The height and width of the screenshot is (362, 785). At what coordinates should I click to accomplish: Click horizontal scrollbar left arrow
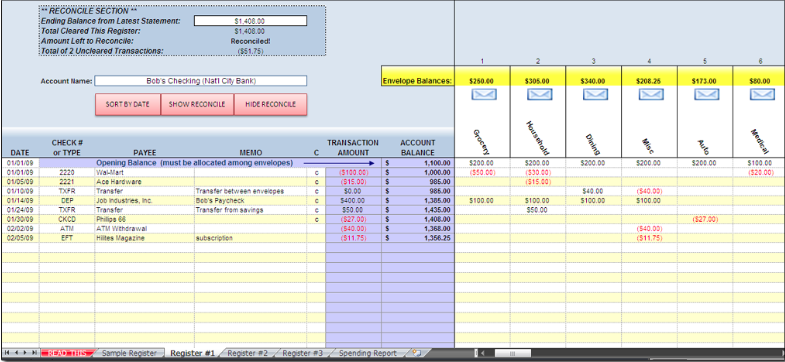482,353
